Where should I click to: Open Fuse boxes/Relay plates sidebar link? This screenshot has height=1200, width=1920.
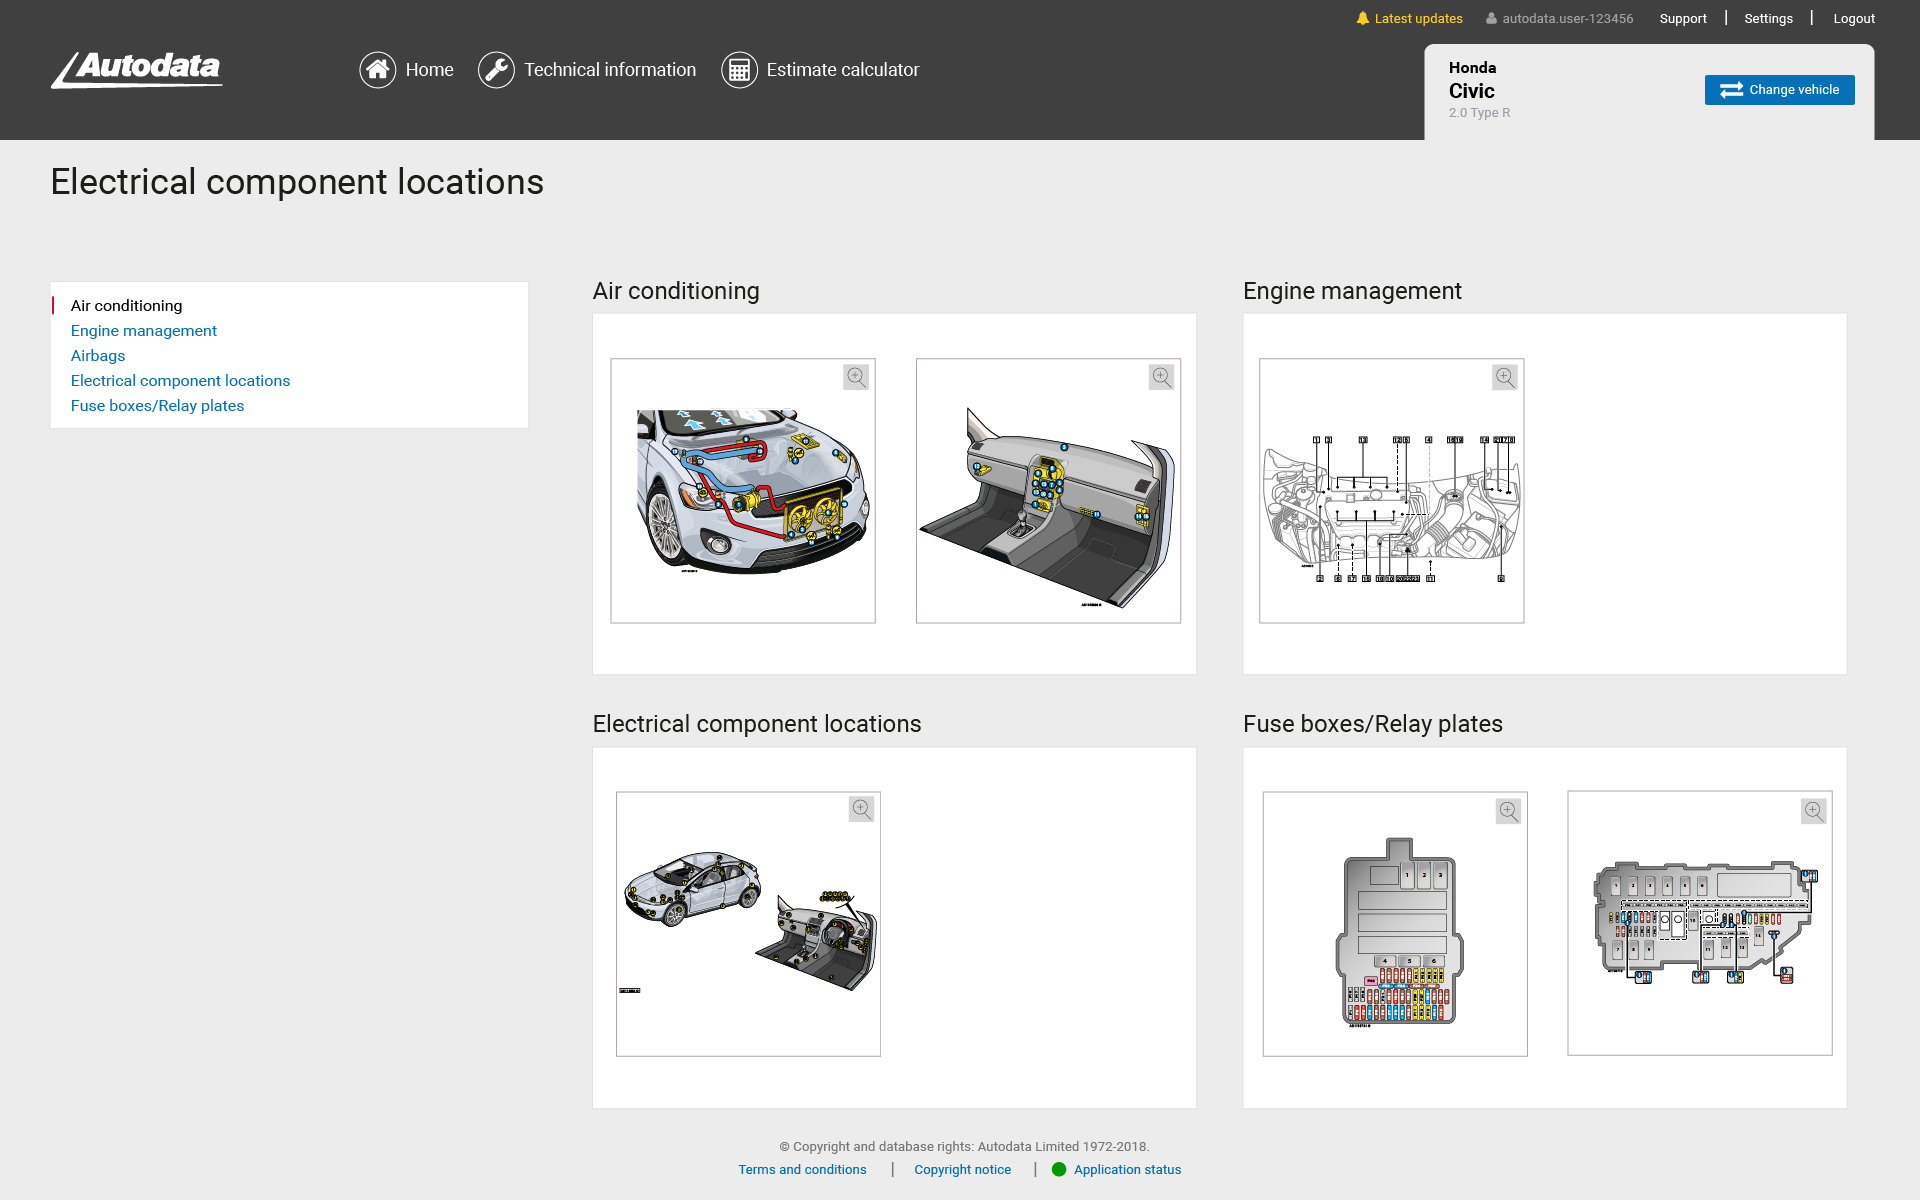tap(157, 406)
